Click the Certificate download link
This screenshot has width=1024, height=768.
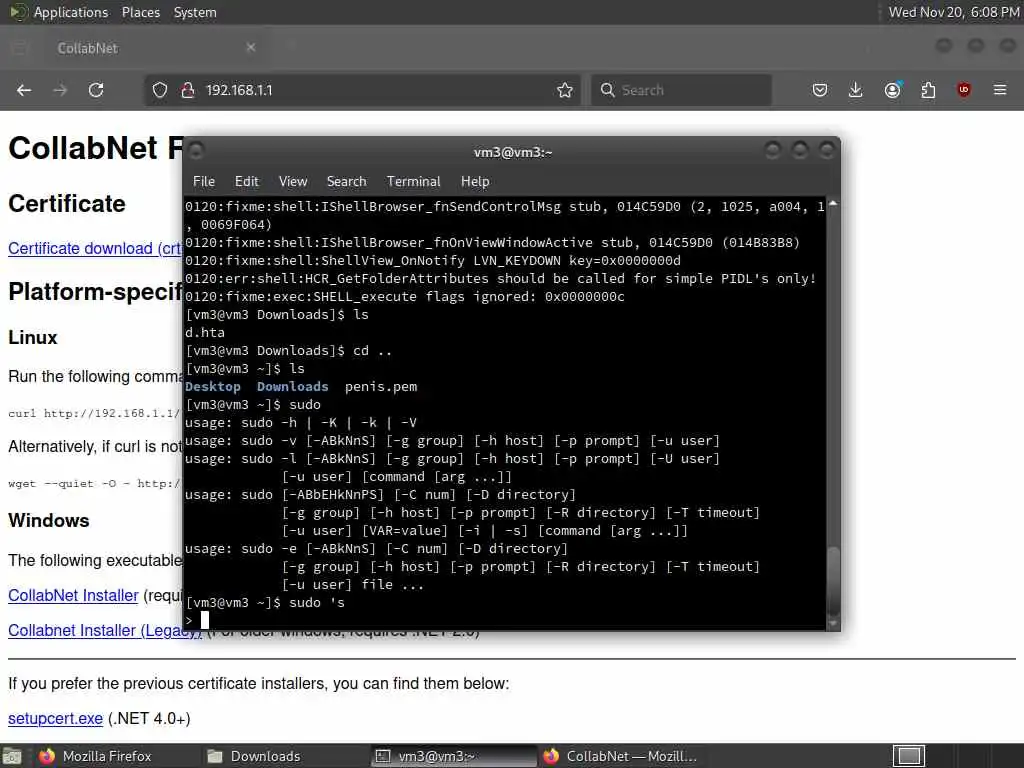click(x=95, y=249)
